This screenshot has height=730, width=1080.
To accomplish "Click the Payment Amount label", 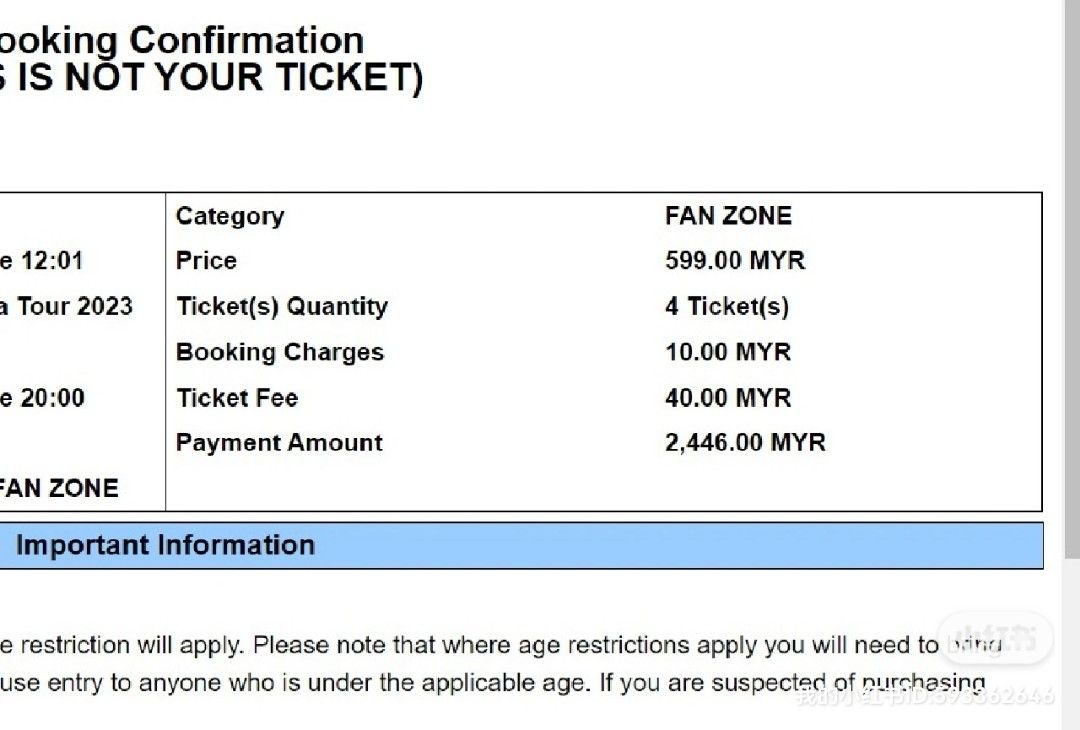I will coord(279,443).
